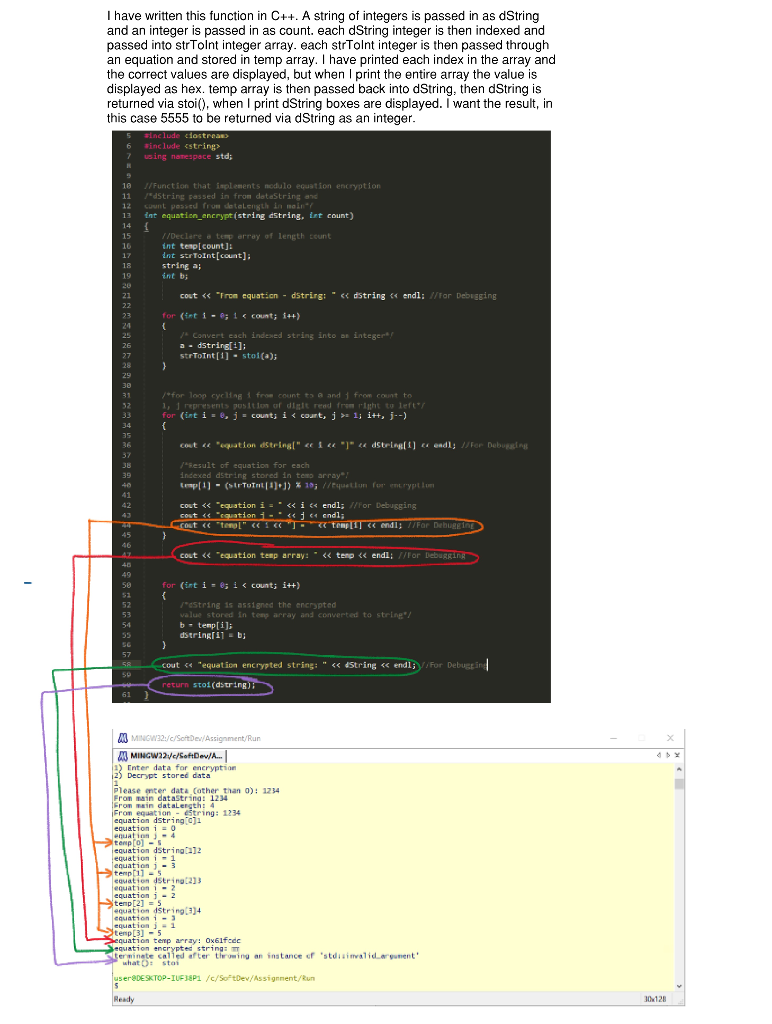This screenshot has width=772, height=1024.
Task: Click the user@DESKTOP-IUF38P1 prompt line
Action: (x=214, y=978)
